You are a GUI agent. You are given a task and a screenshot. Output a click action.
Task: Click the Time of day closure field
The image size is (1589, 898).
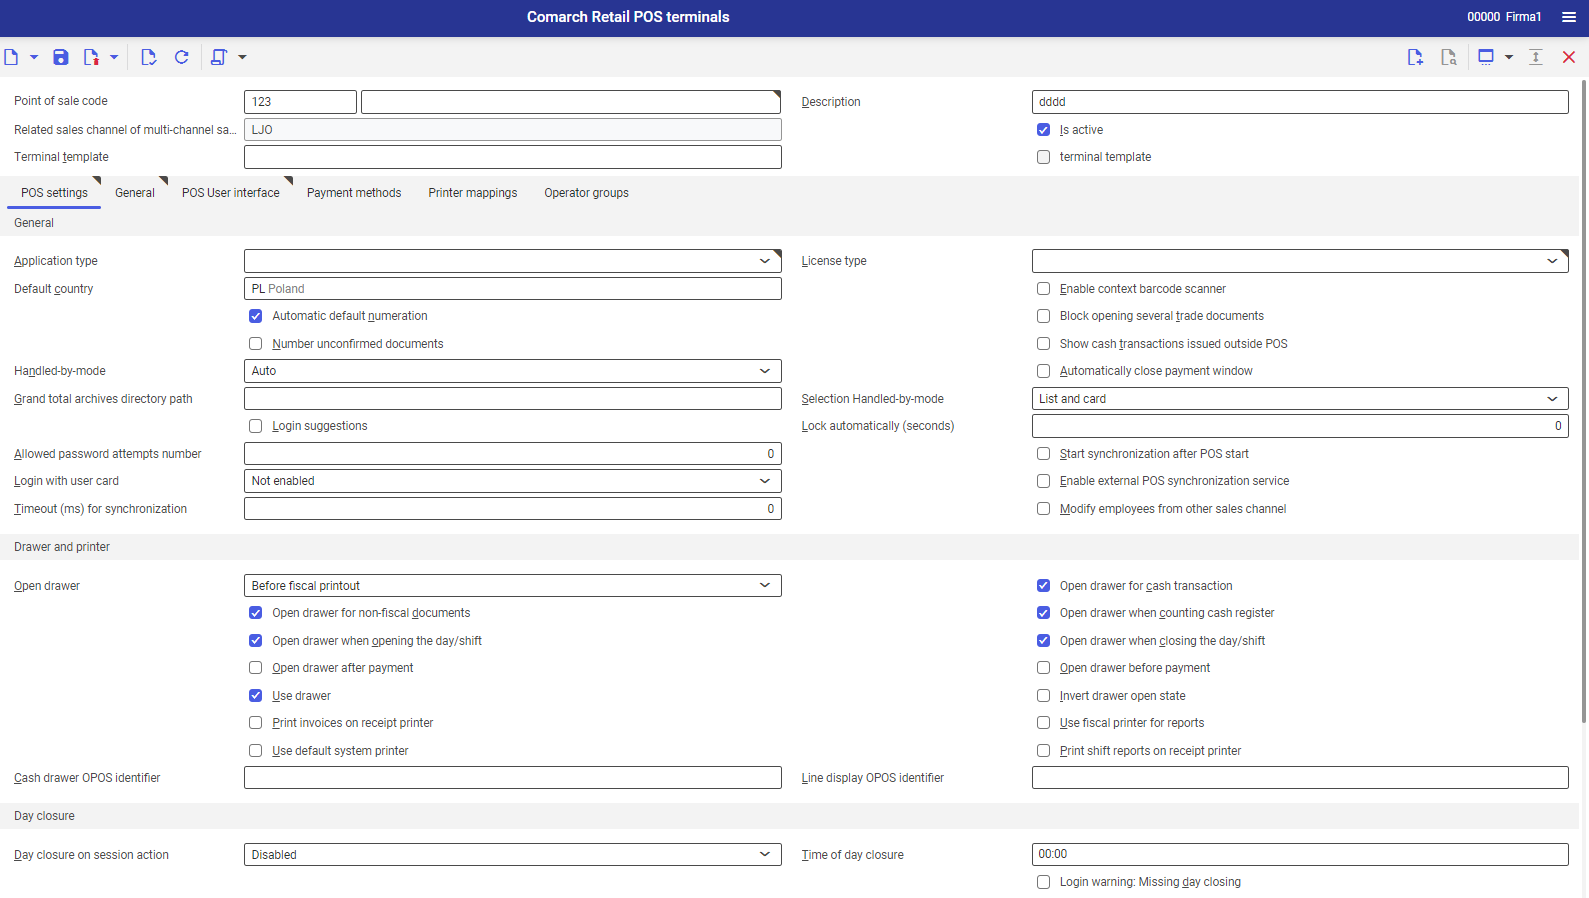(x=1300, y=855)
